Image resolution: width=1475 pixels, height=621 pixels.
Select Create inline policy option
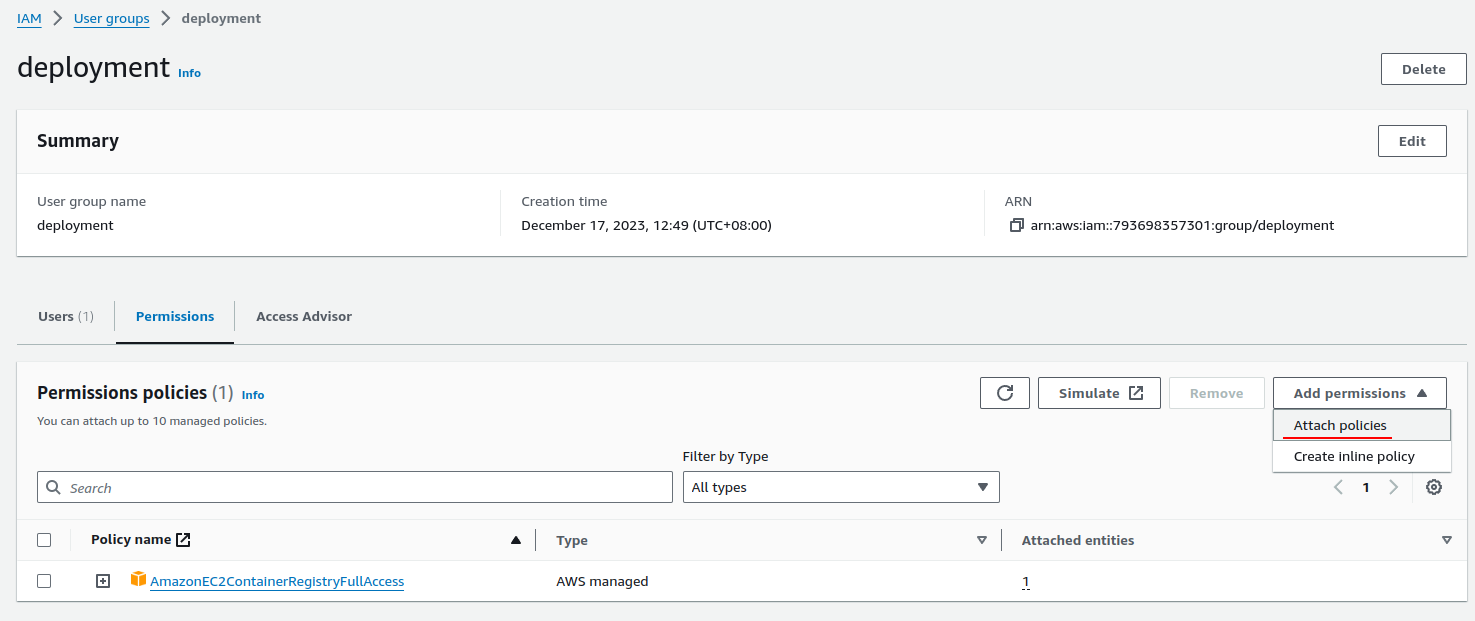[x=1354, y=457]
